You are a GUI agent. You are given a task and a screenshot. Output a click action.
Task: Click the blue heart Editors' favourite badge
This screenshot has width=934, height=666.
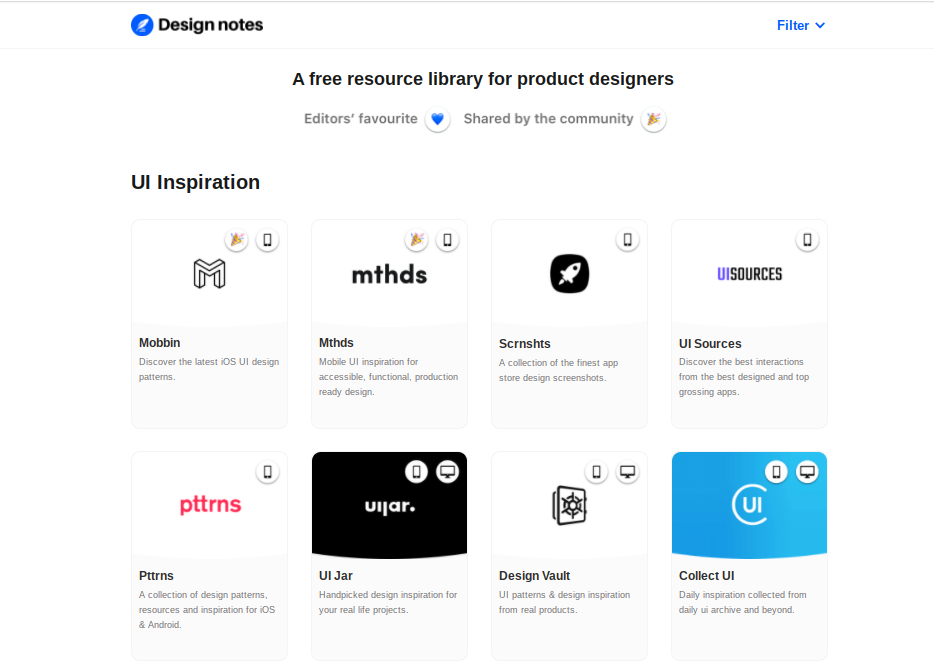pyautogui.click(x=437, y=119)
